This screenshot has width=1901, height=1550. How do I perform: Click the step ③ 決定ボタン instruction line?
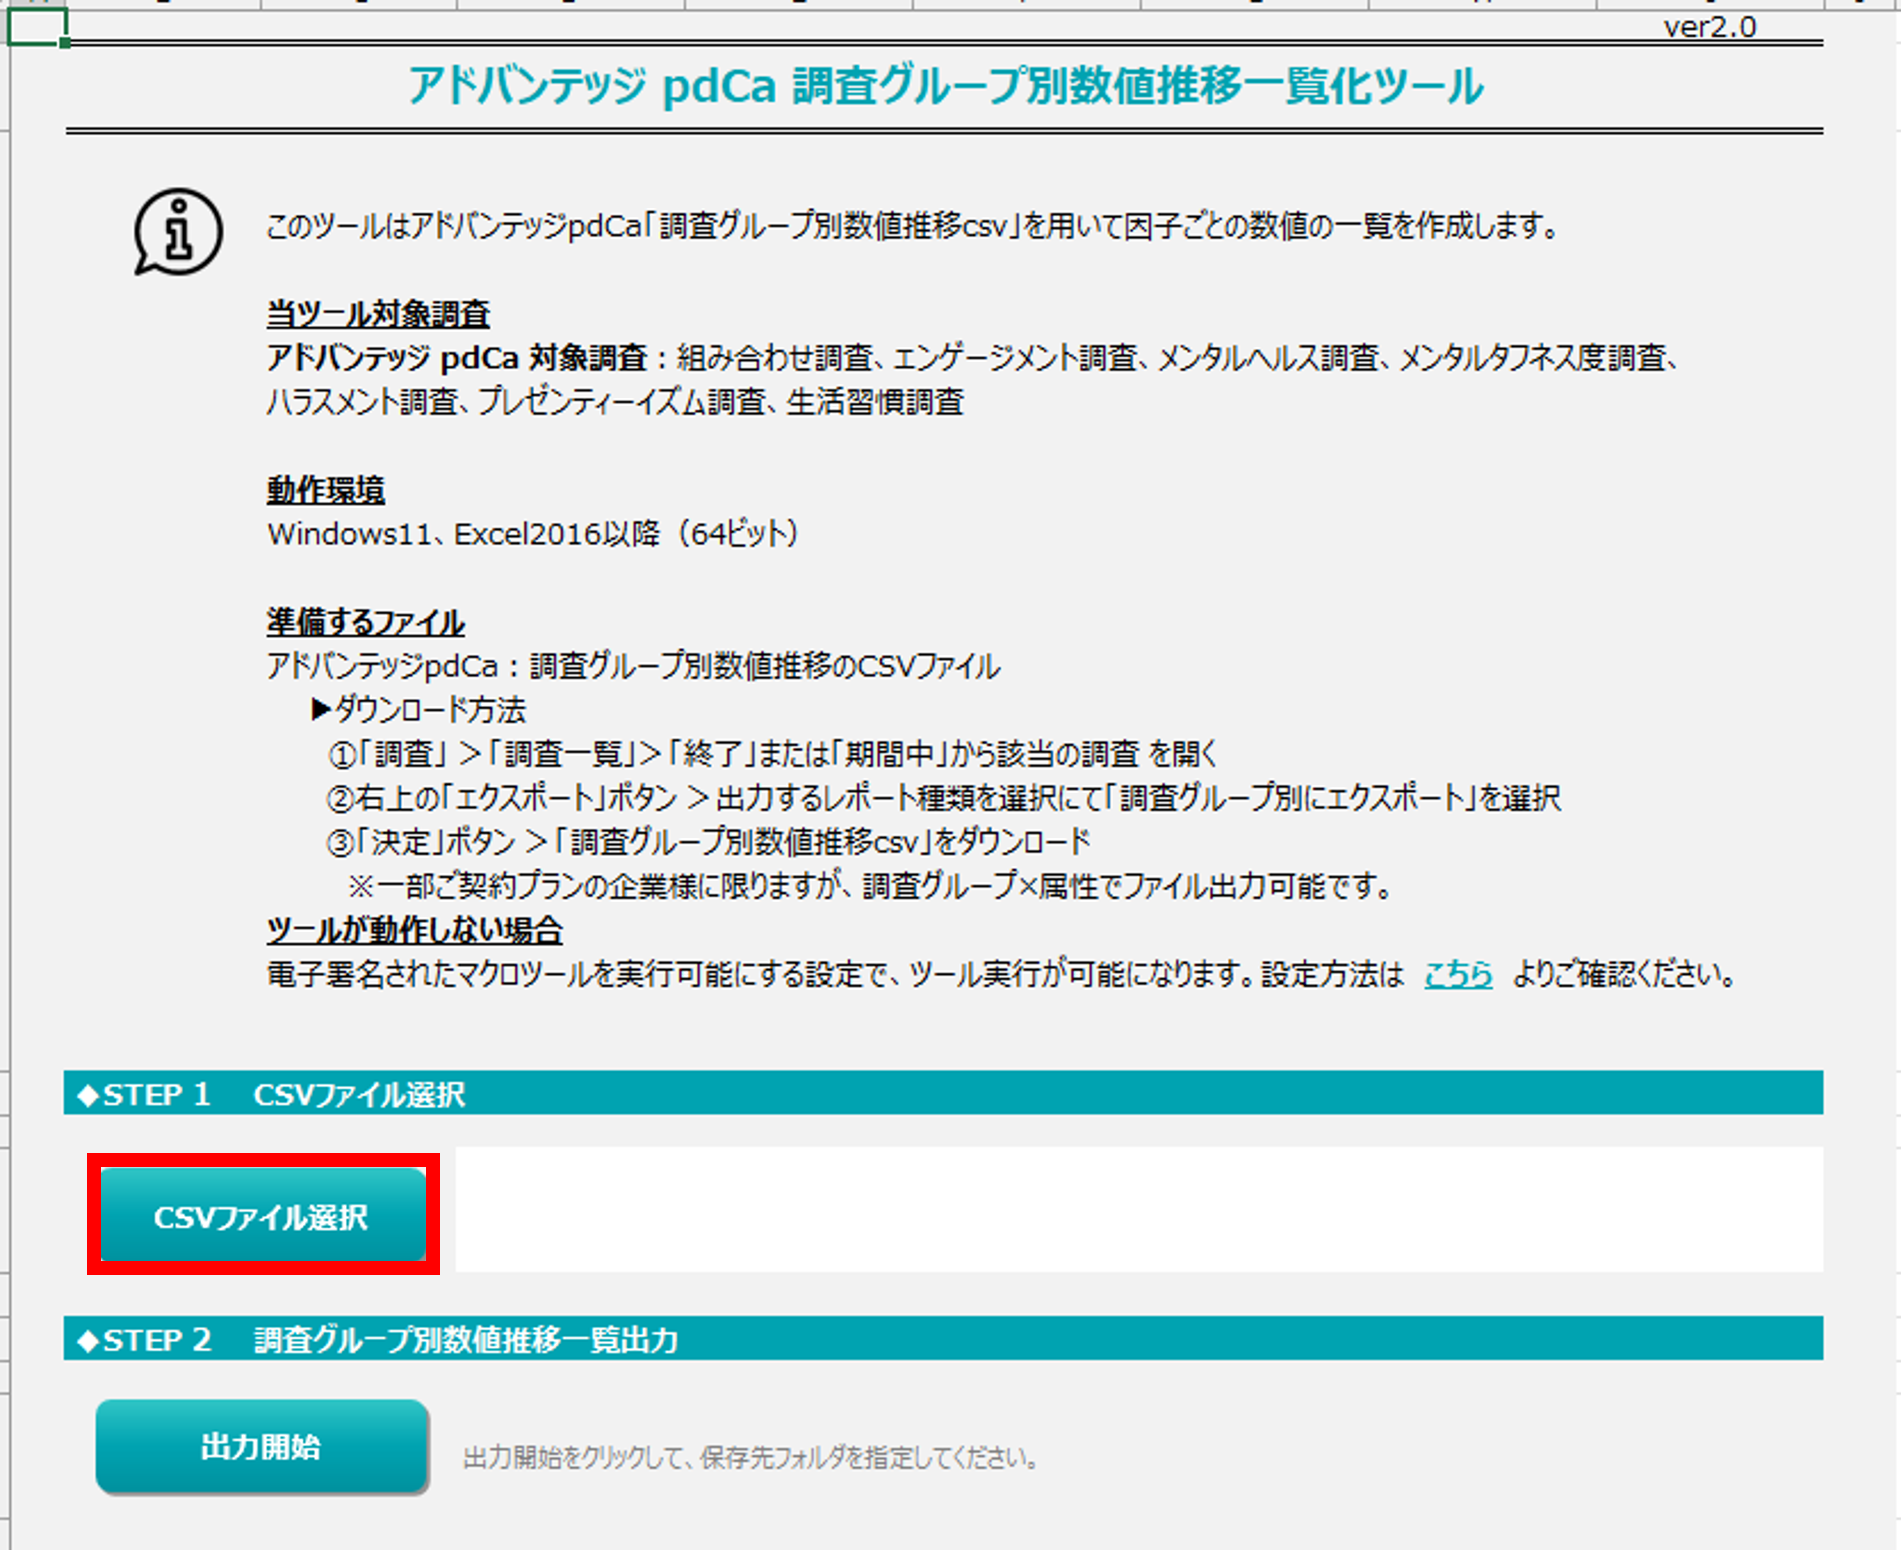[x=708, y=842]
